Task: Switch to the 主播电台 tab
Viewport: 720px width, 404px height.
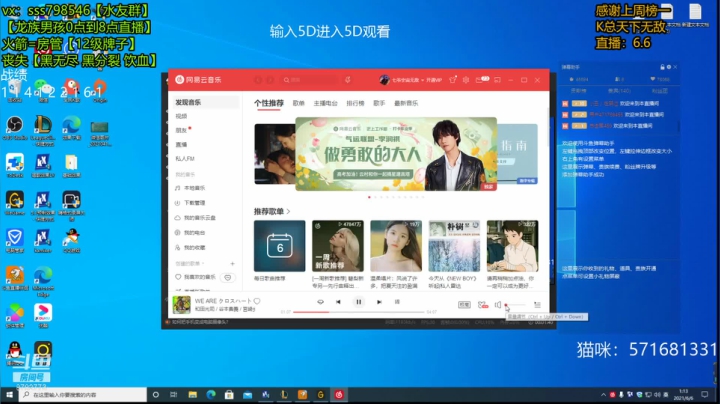Action: pos(326,103)
